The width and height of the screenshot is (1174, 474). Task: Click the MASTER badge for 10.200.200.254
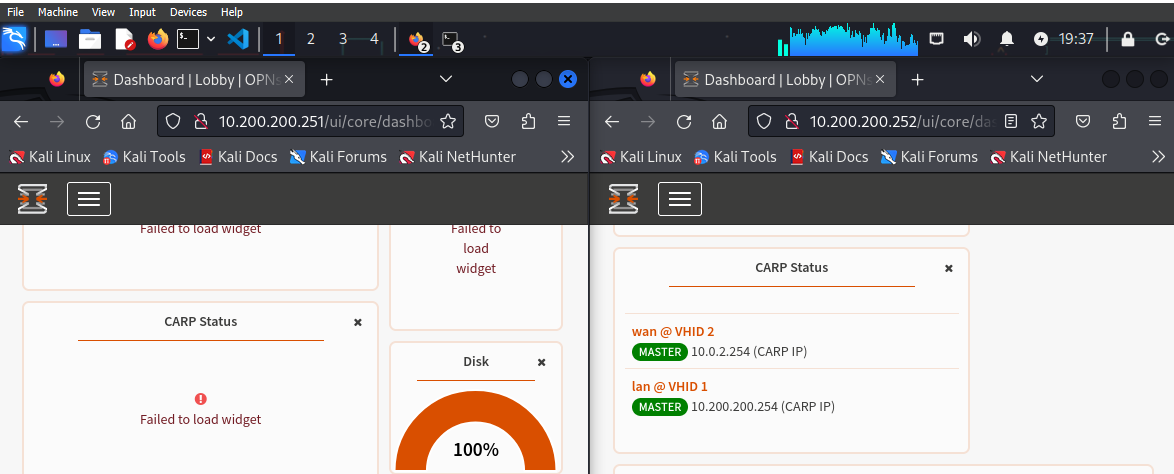tap(660, 407)
